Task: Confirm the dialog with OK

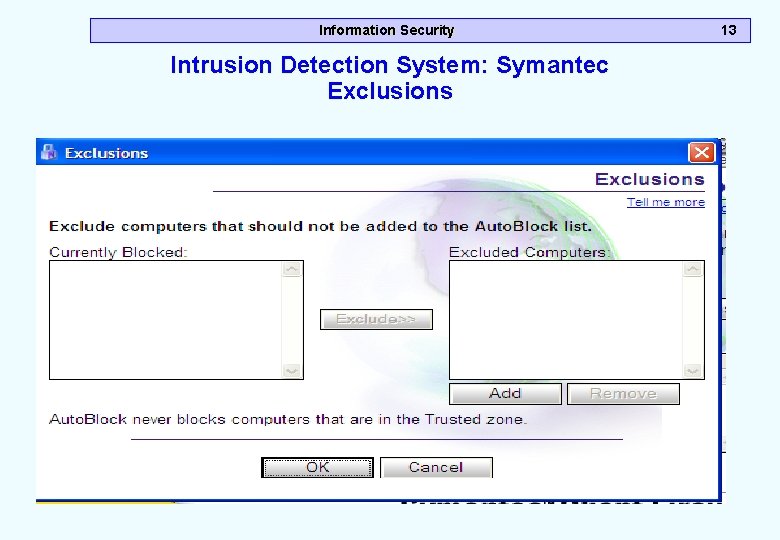Action: click(317, 467)
